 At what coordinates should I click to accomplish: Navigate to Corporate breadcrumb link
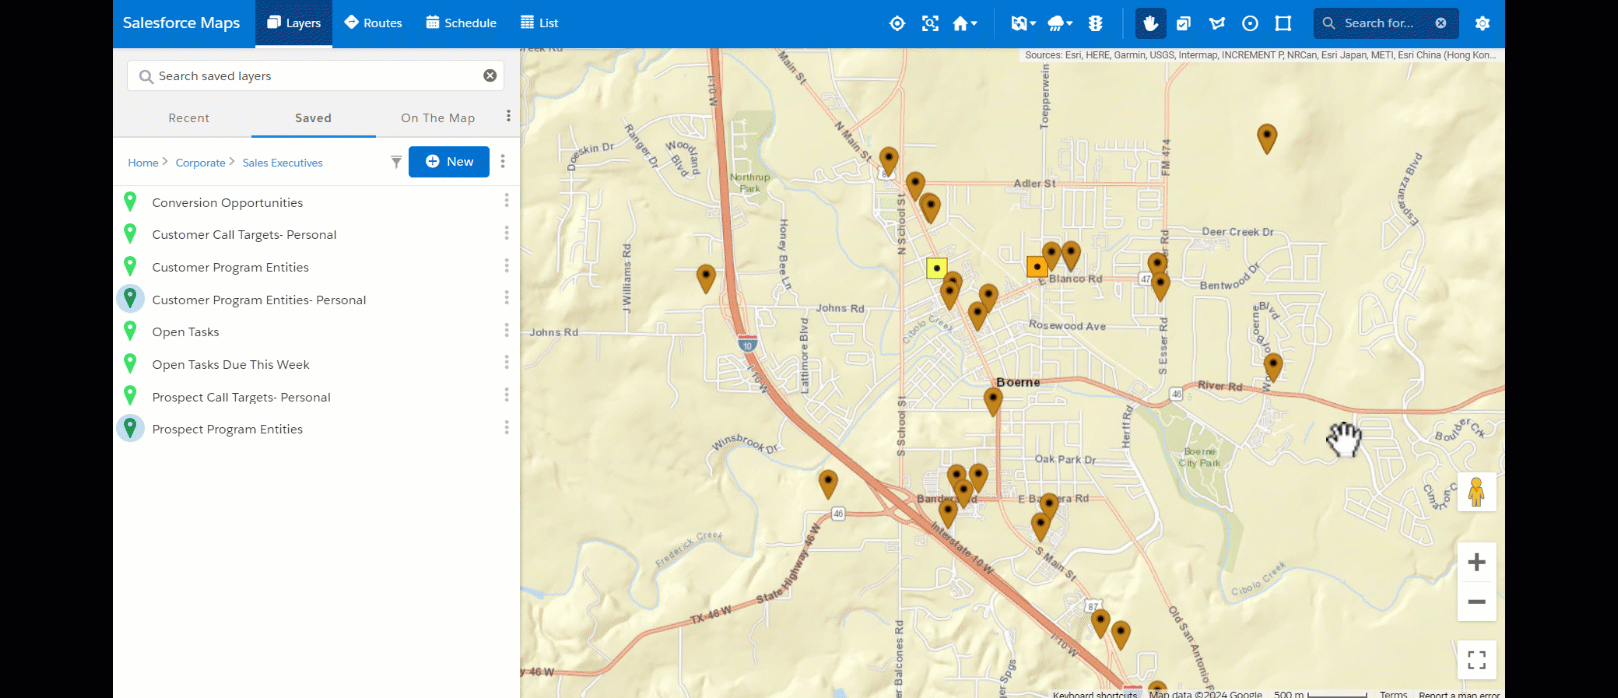tap(200, 163)
